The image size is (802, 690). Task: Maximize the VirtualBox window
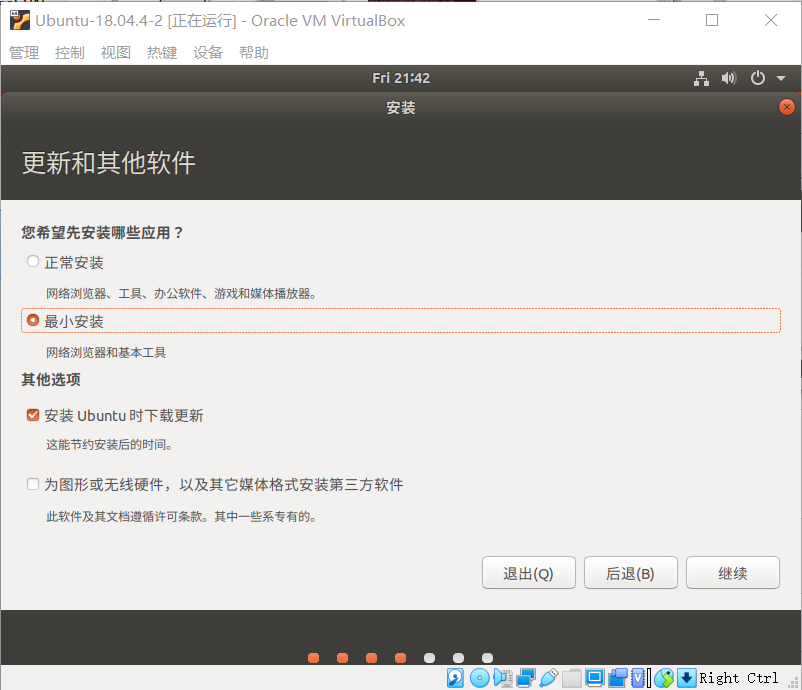[712, 20]
